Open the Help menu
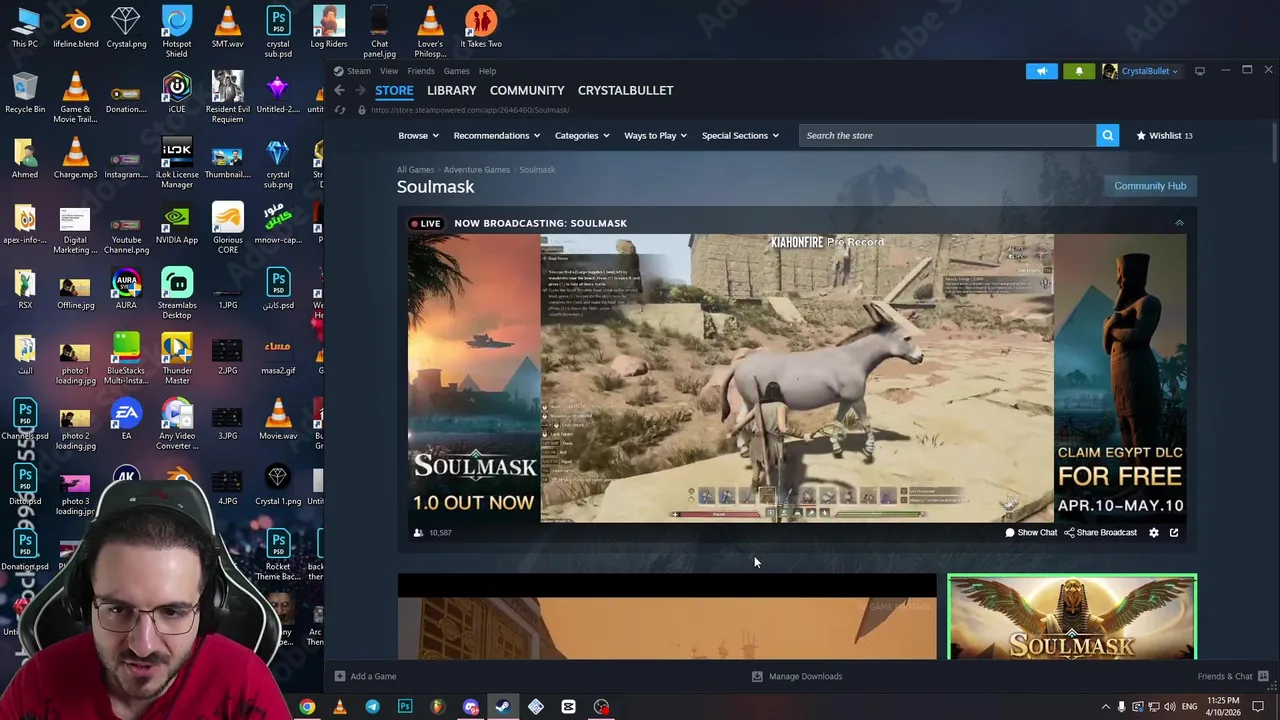This screenshot has width=1280, height=720. (x=487, y=71)
